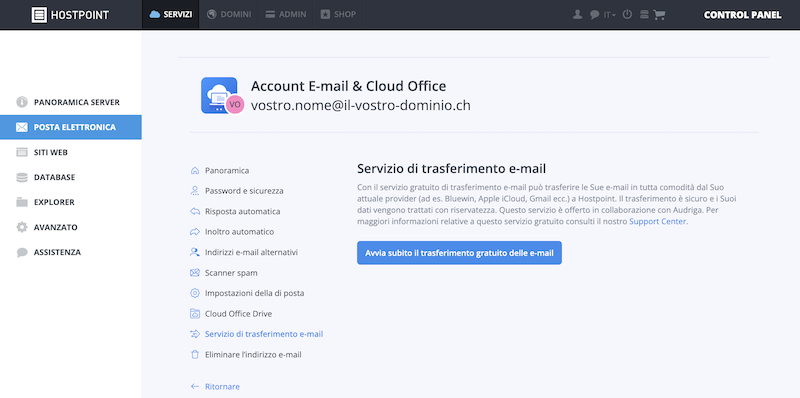The width and height of the screenshot is (800, 398).
Task: Click the Control Panel title
Action: [742, 15]
